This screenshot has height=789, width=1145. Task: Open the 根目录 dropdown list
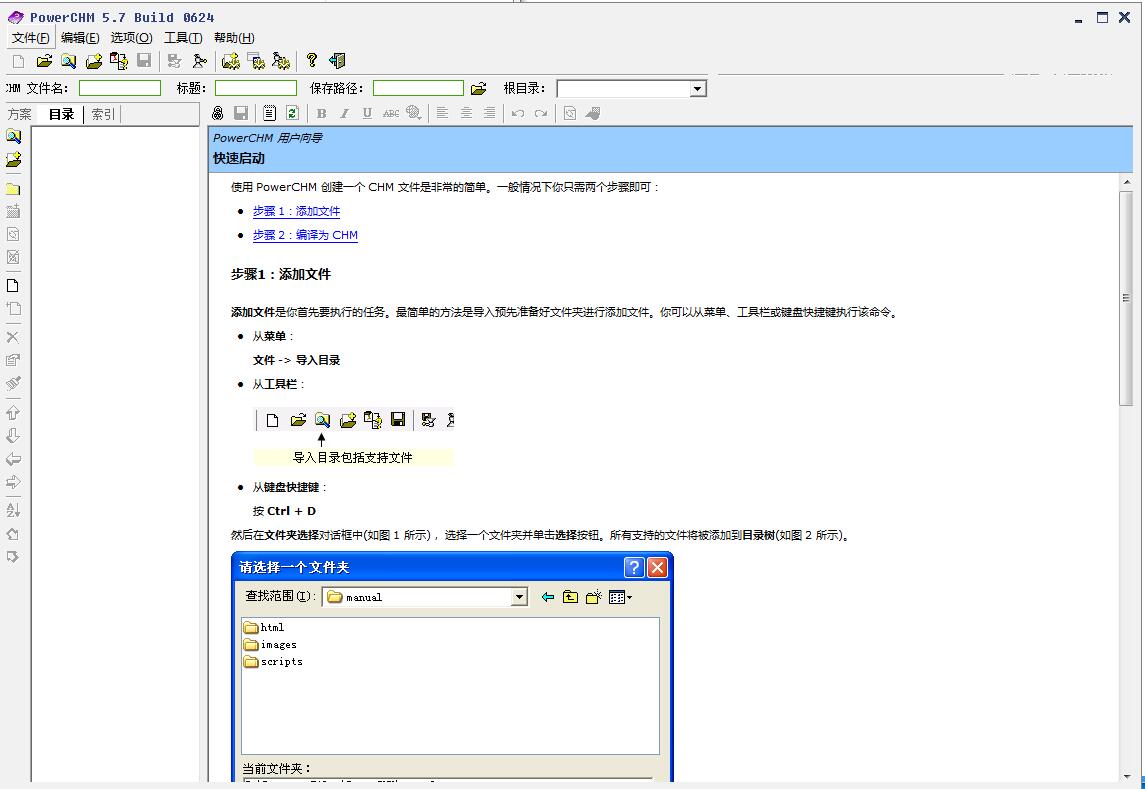(x=698, y=88)
